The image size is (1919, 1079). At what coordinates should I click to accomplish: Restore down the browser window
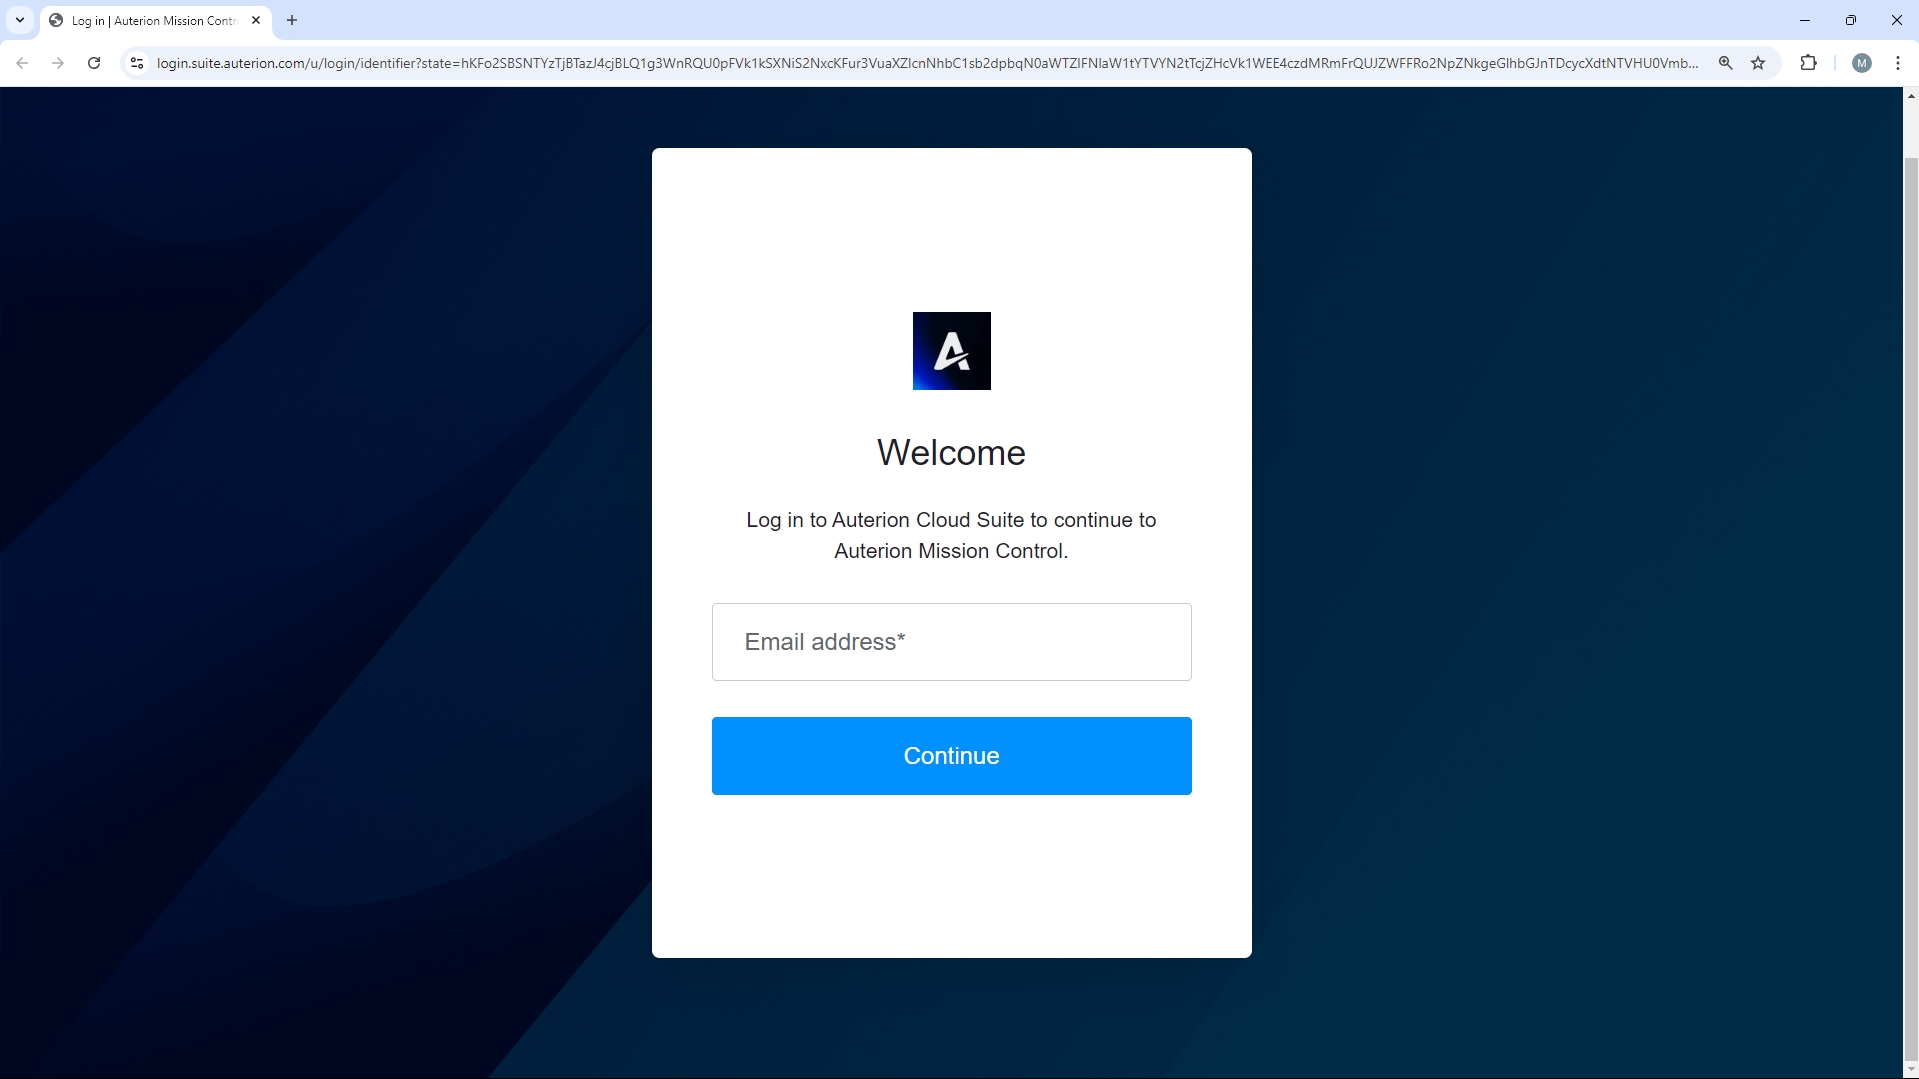point(1850,20)
